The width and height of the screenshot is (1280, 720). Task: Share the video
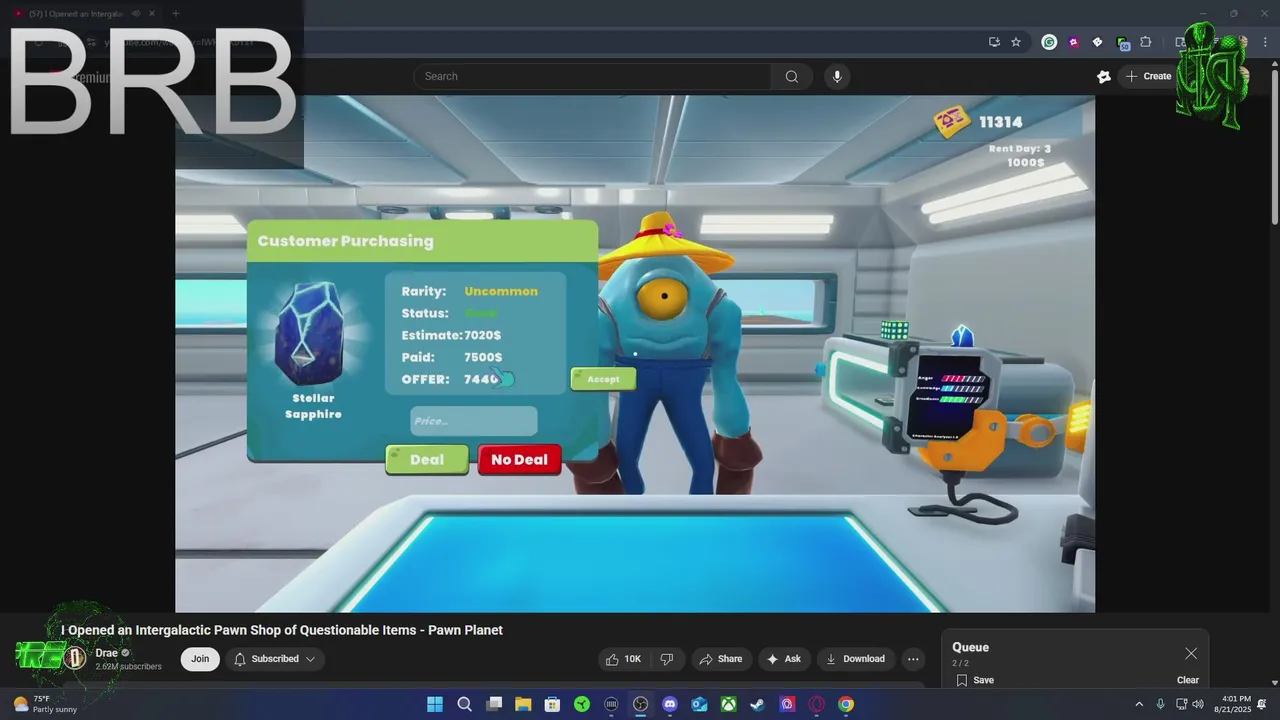[x=721, y=659]
